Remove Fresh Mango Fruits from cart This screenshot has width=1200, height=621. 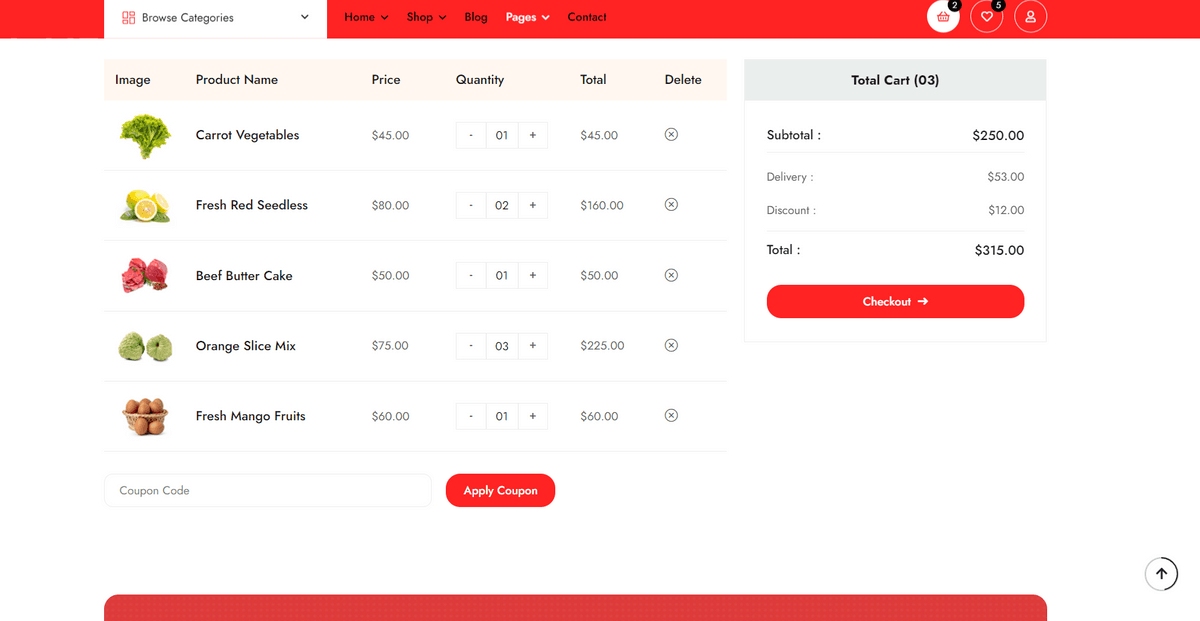coord(671,415)
